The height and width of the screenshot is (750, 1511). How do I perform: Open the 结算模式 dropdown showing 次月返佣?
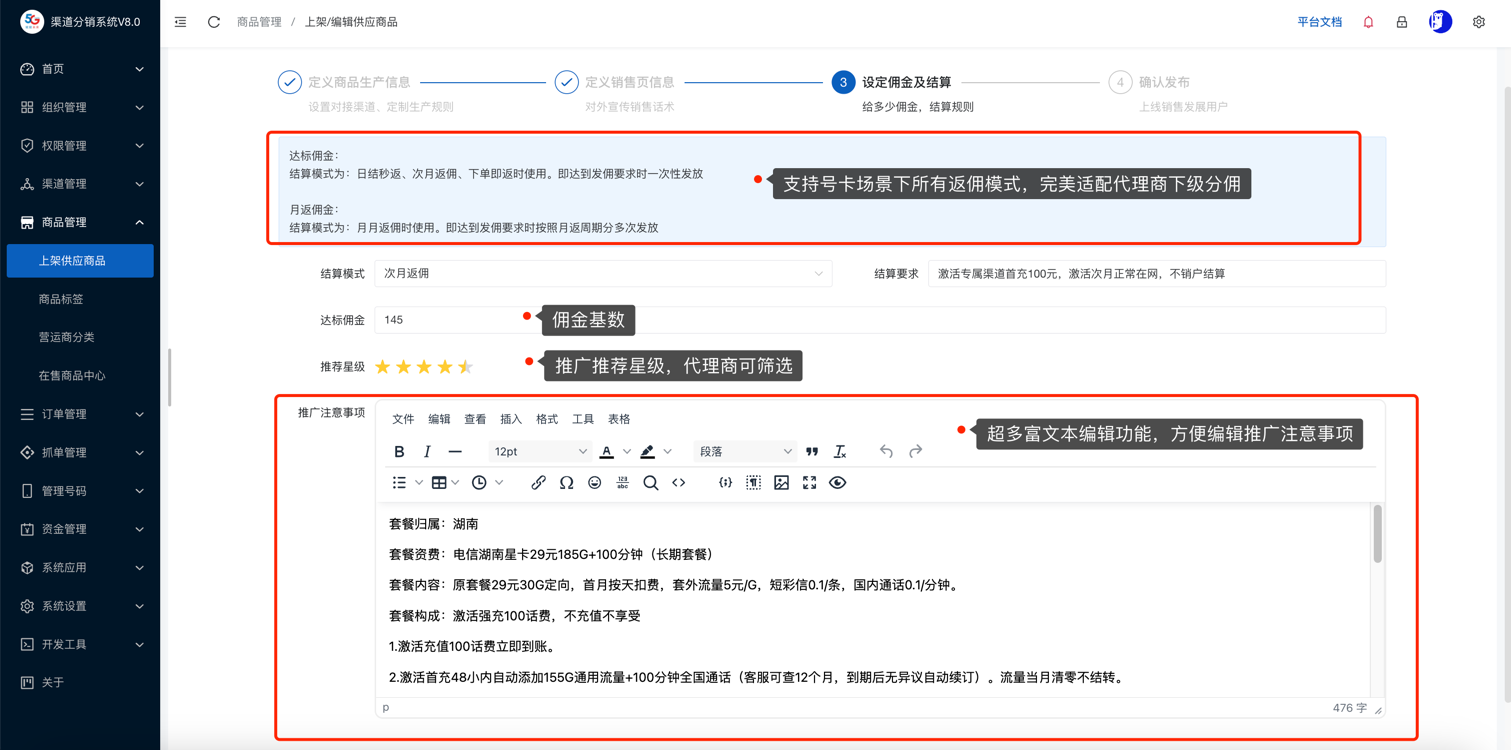pos(603,273)
